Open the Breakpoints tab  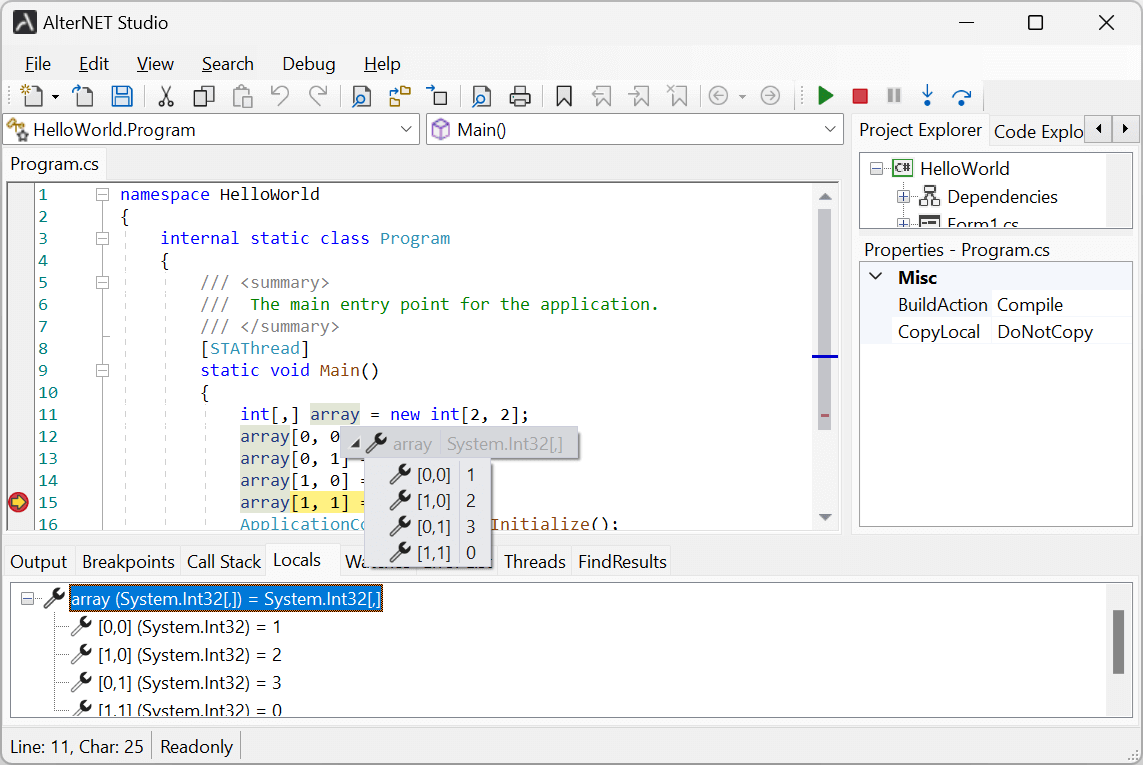(x=128, y=562)
